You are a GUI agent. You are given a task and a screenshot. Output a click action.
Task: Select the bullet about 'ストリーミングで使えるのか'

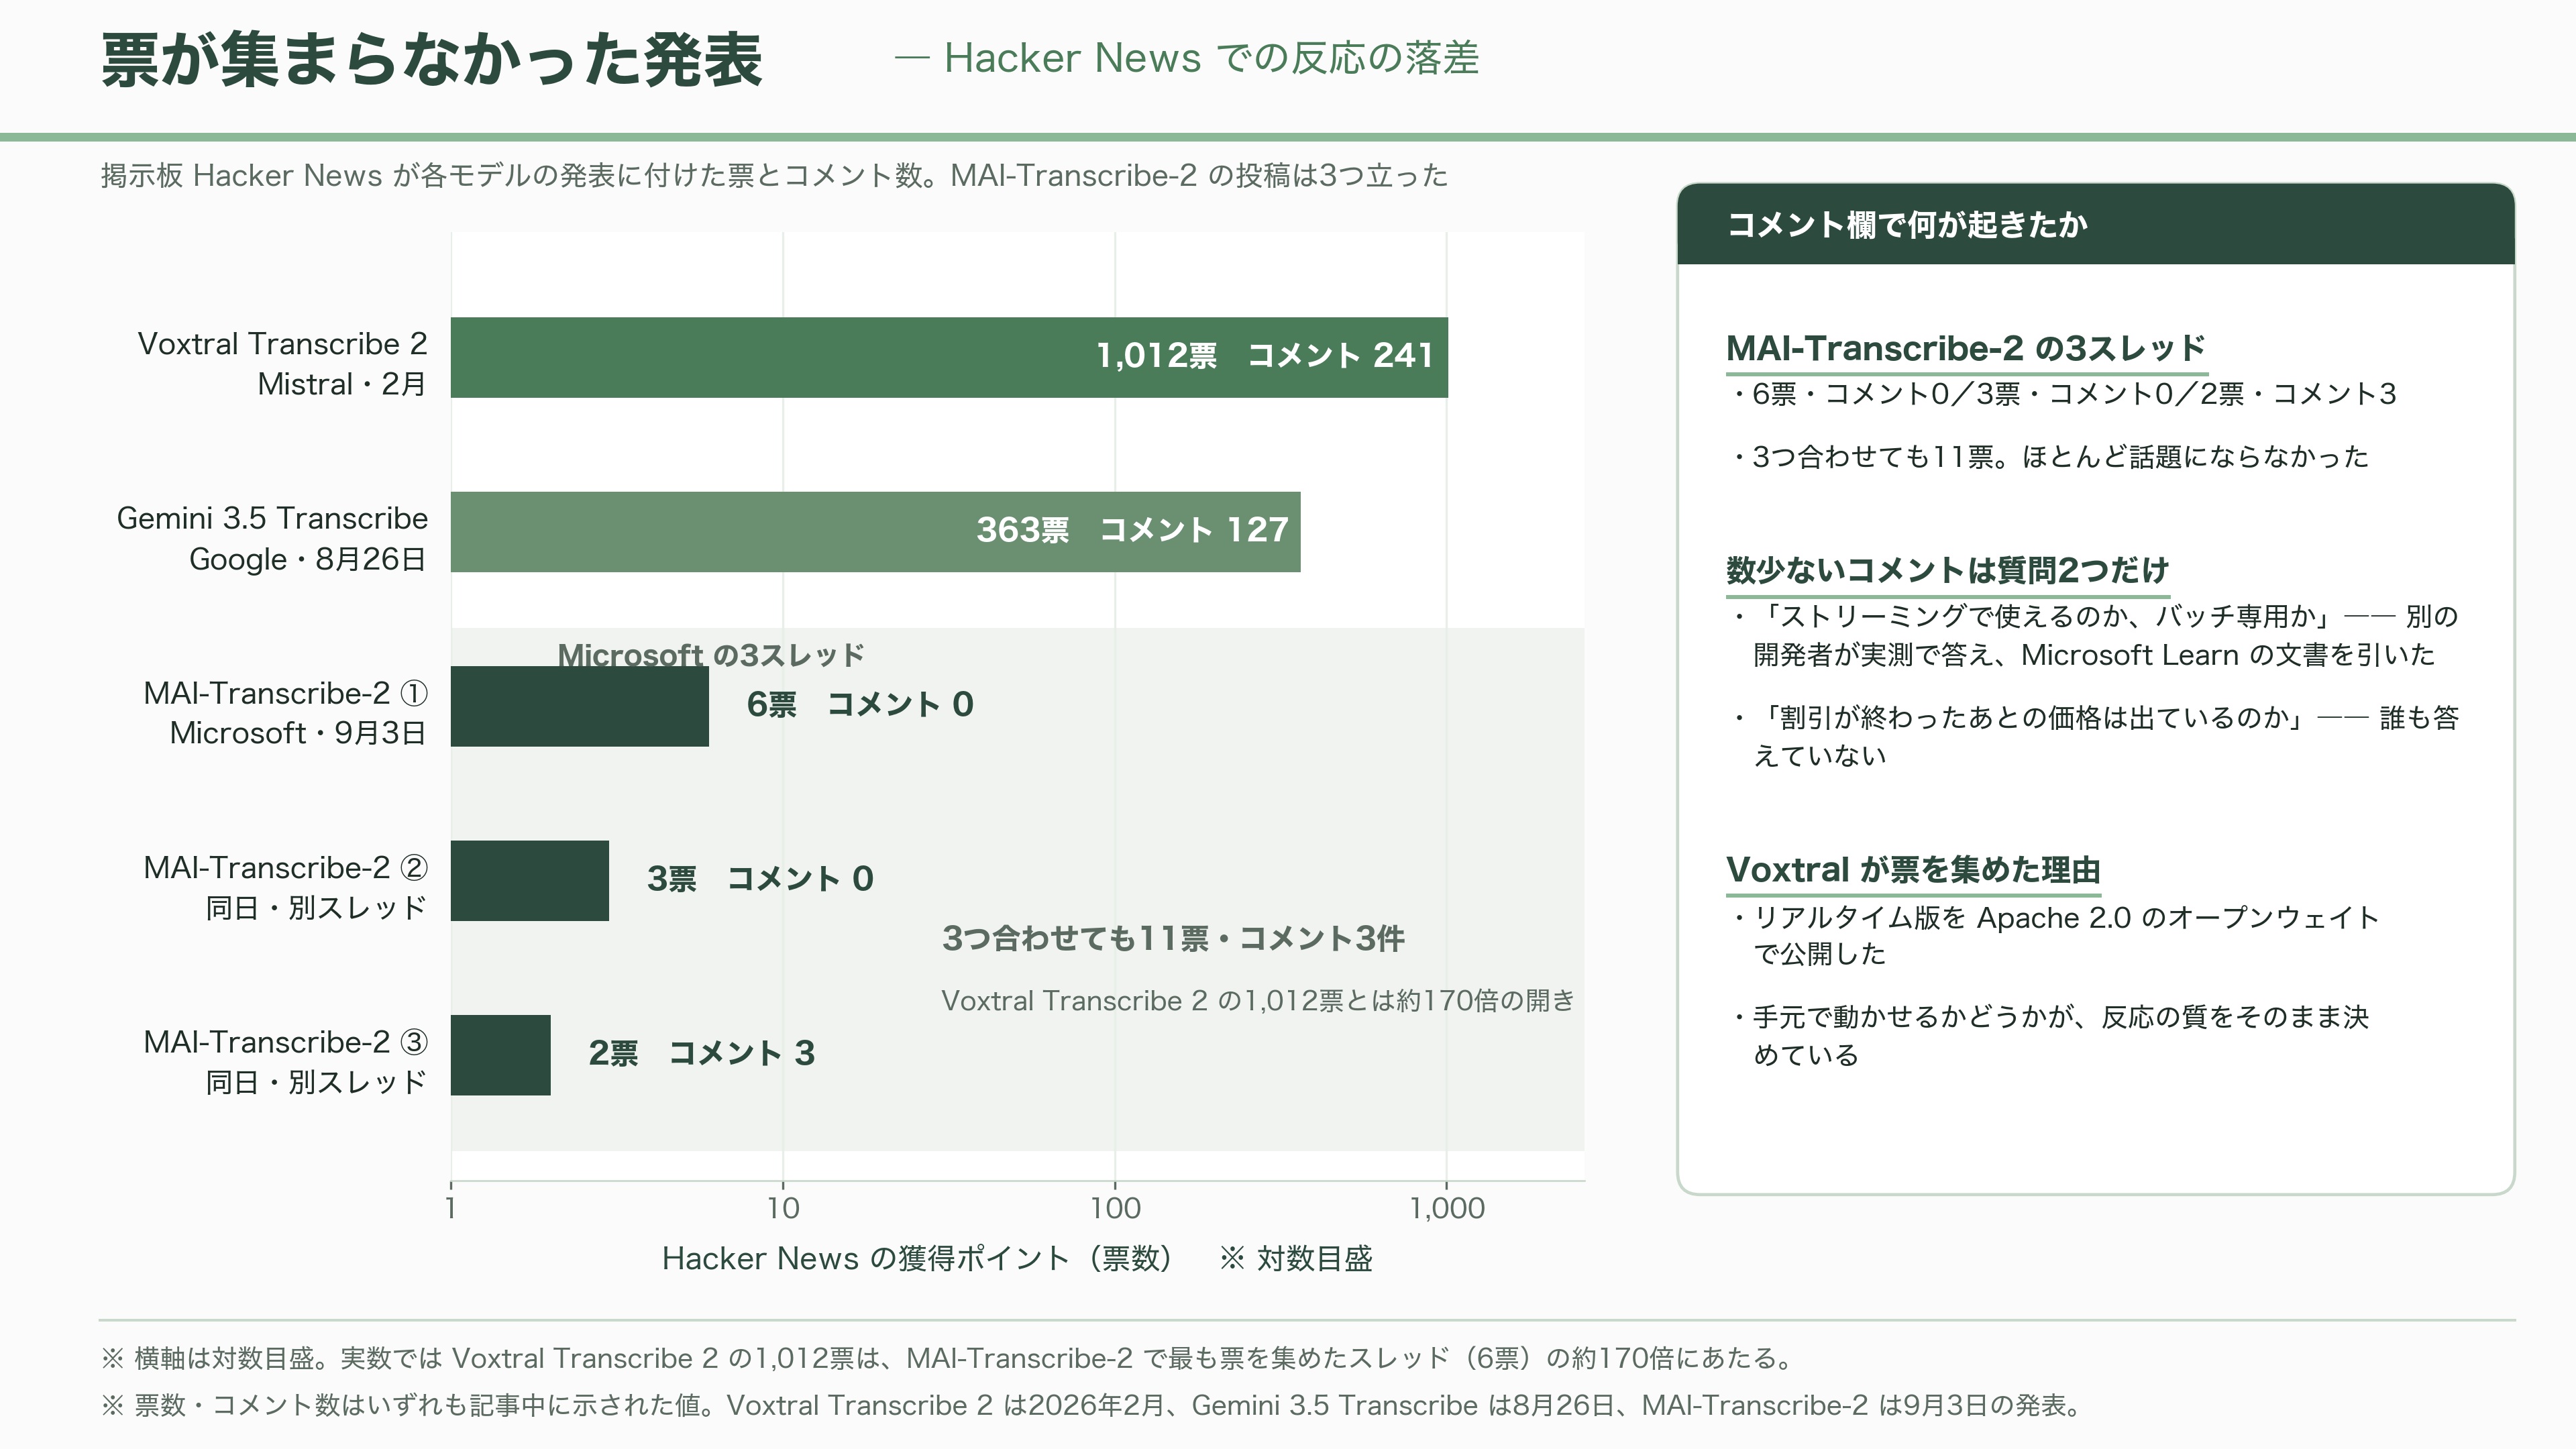pos(2095,635)
